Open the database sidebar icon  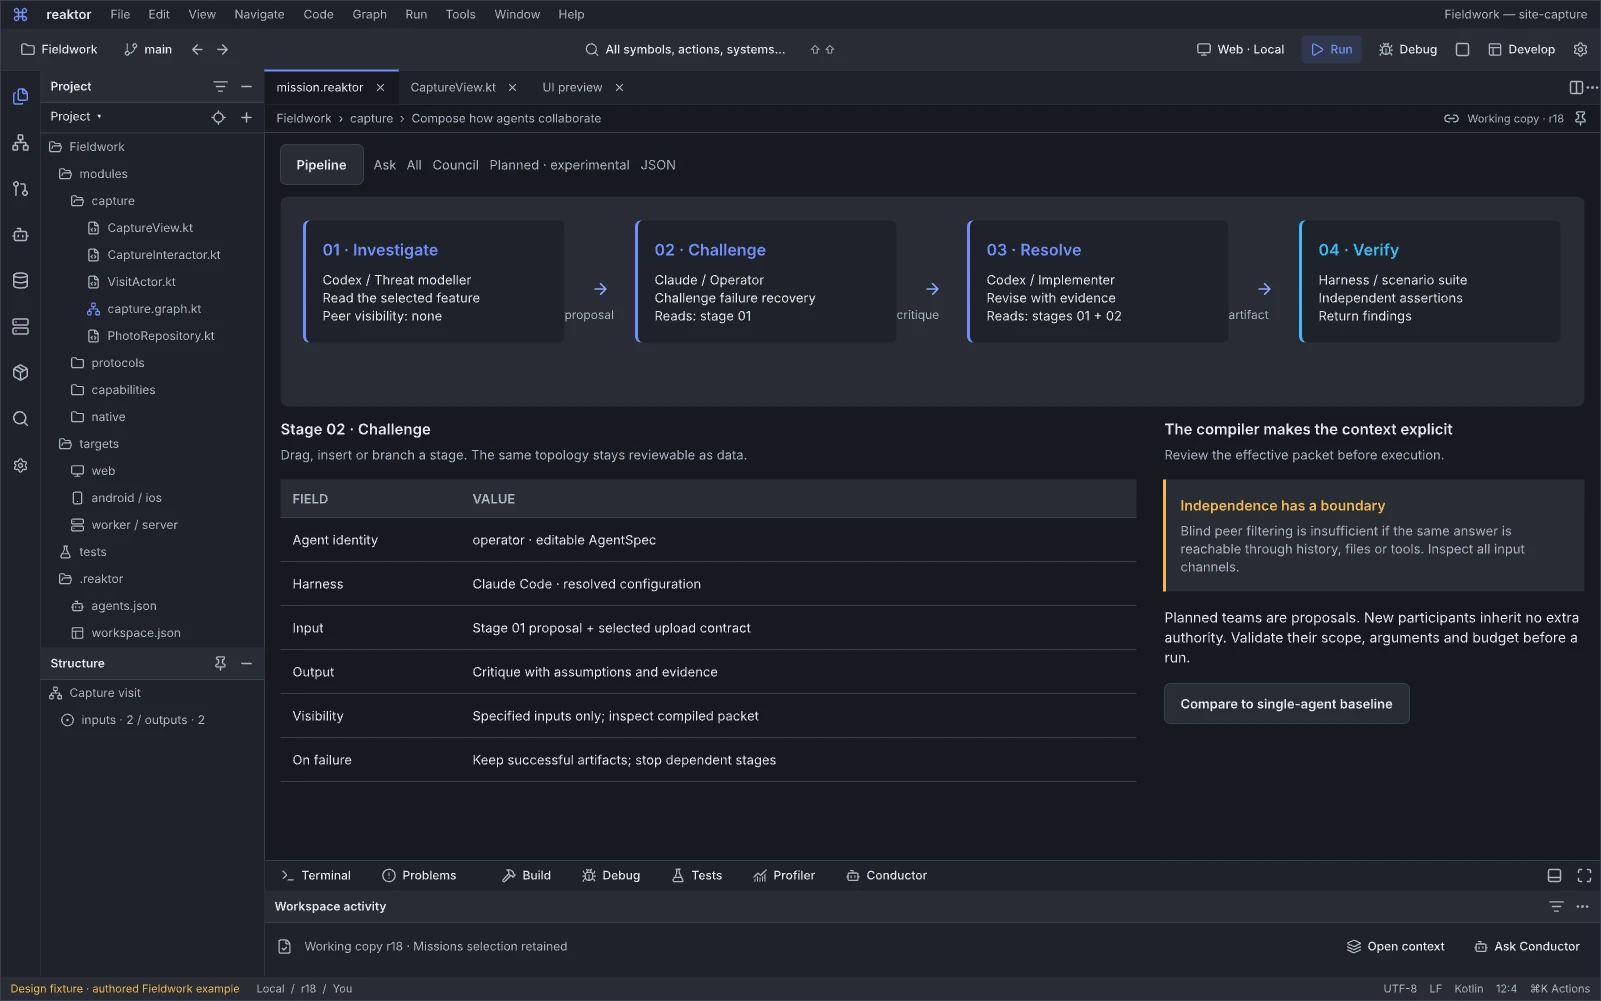point(20,281)
